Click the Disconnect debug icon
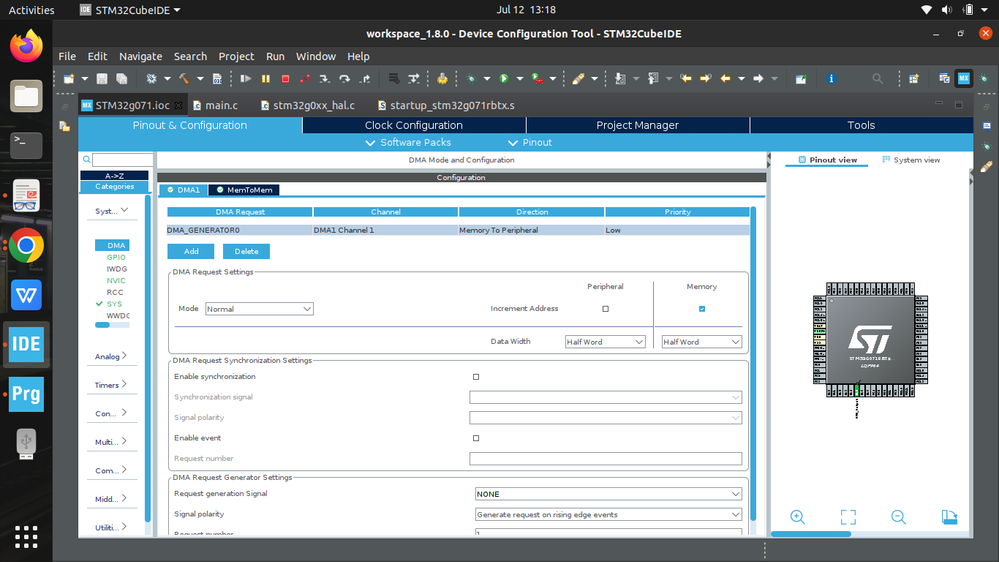Screen dimensions: 999x562 point(305,78)
